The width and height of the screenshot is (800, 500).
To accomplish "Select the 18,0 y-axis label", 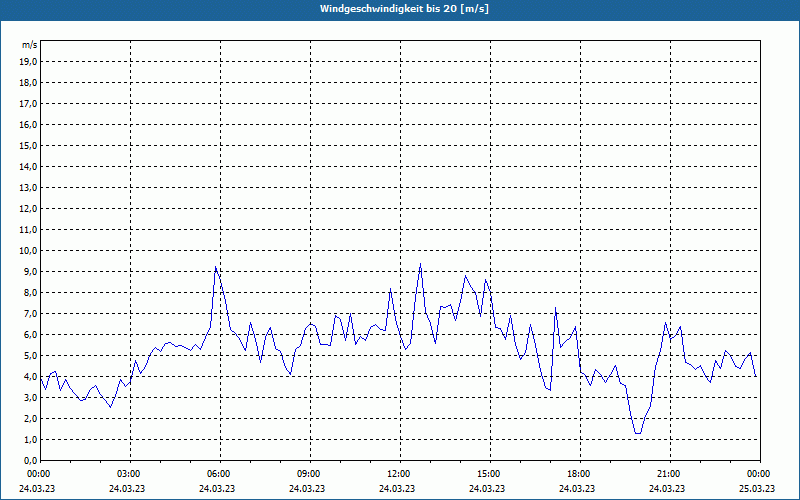I will (x=28, y=83).
